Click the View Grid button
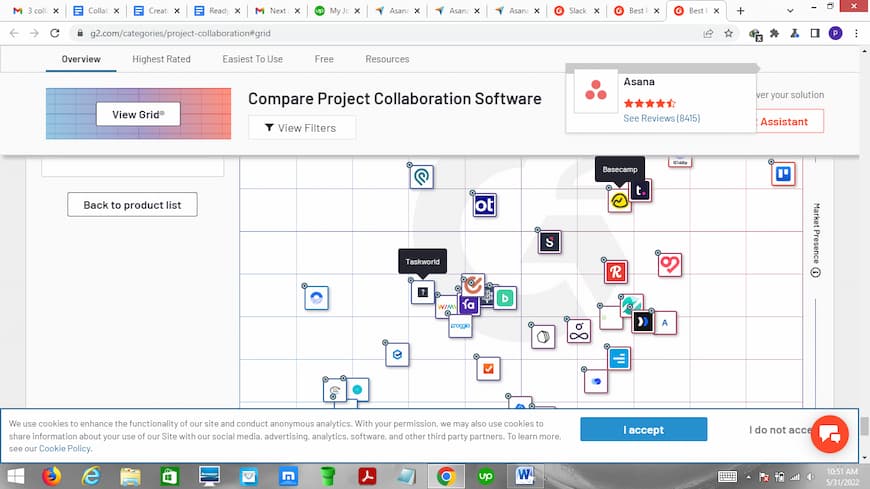 (x=138, y=114)
